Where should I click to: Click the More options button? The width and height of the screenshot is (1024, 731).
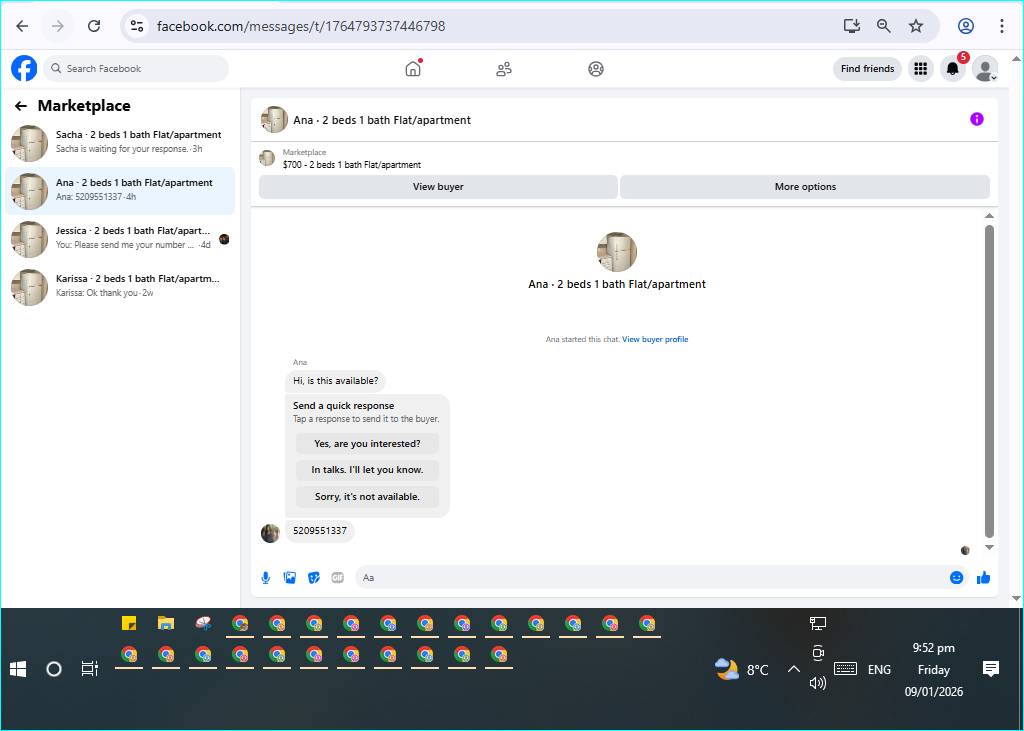pyautogui.click(x=805, y=187)
